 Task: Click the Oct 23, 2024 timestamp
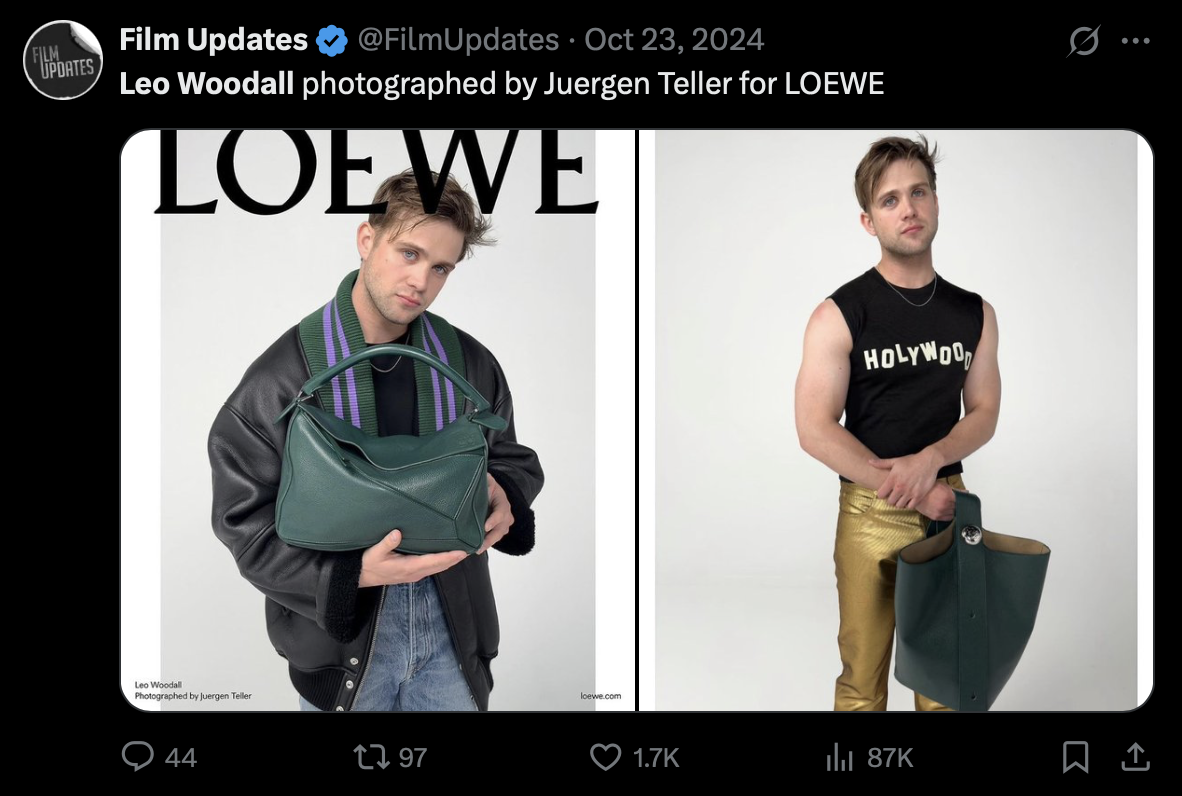click(x=674, y=40)
